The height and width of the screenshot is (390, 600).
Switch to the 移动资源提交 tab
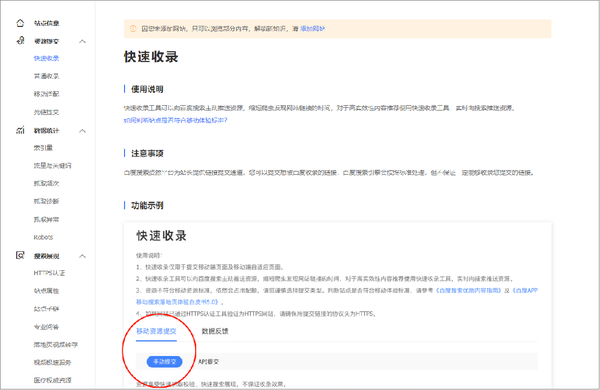pos(156,331)
